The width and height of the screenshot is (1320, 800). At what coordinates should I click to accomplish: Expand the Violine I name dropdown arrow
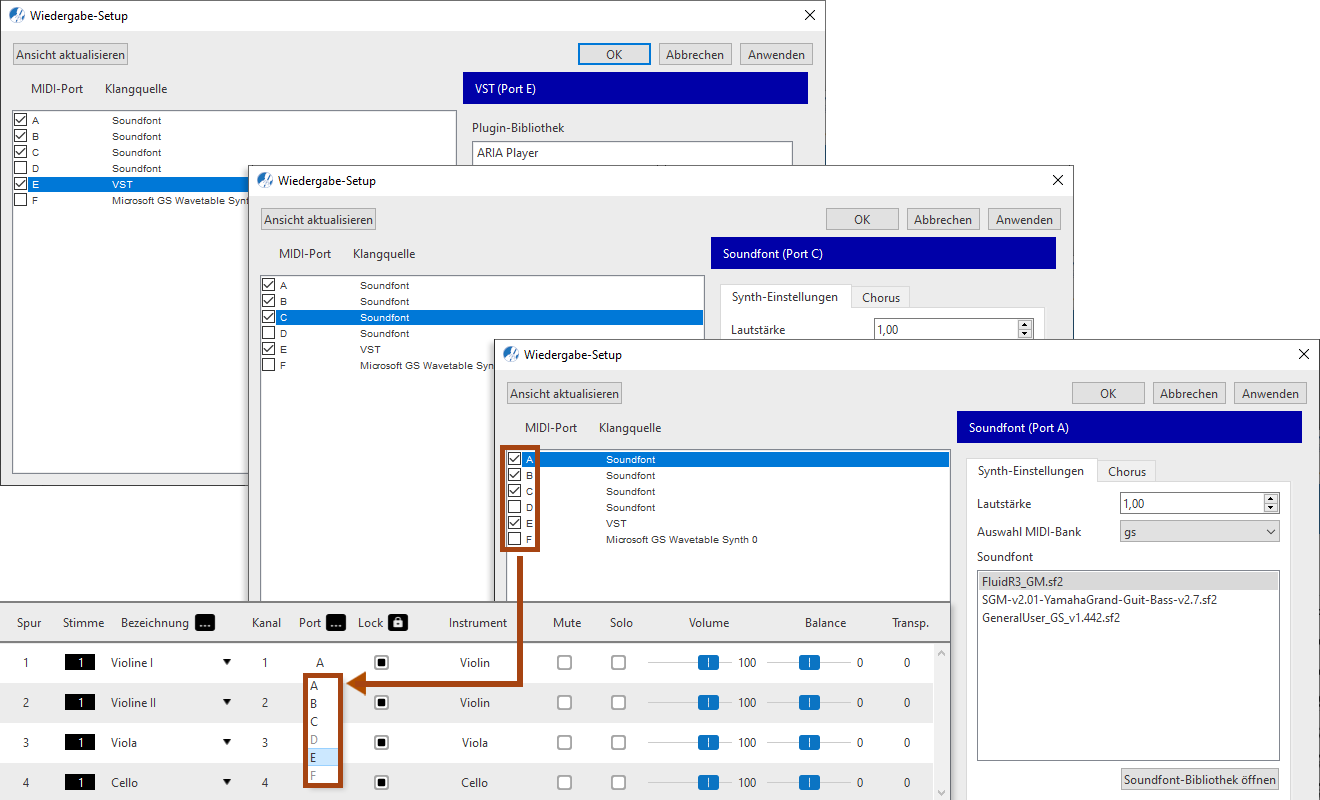pyautogui.click(x=227, y=662)
